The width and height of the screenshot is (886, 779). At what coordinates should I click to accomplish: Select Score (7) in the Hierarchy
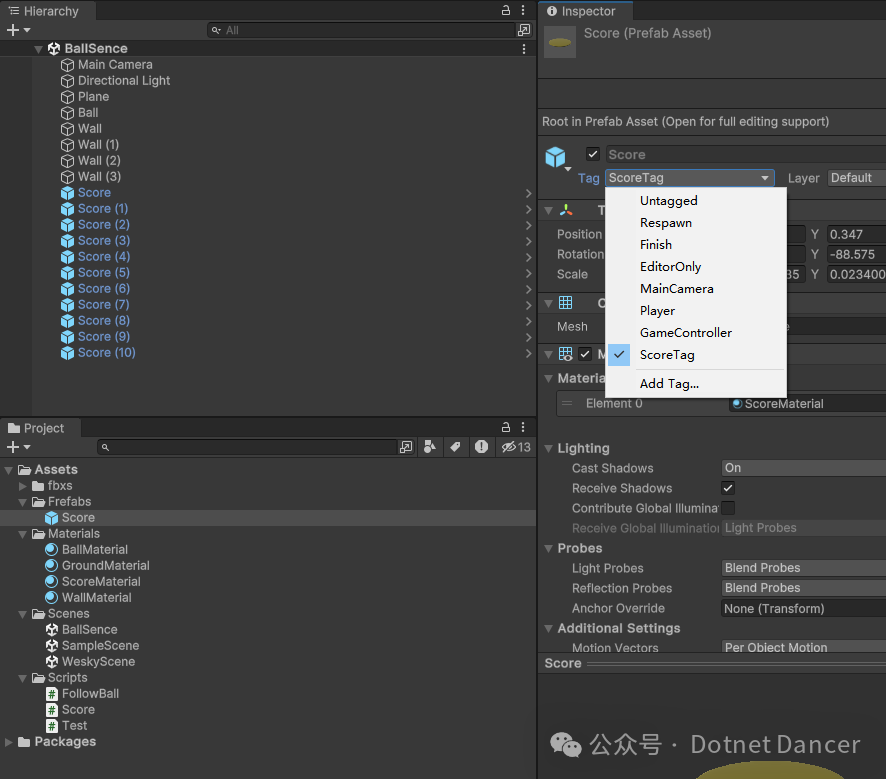[103, 304]
